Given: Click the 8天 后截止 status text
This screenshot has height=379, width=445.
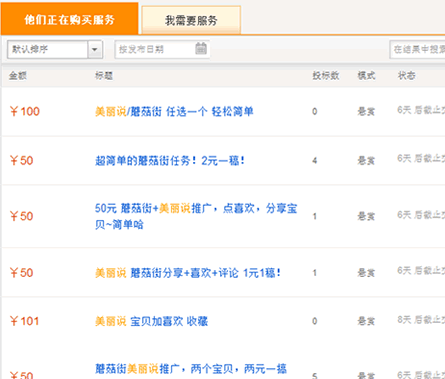Looking at the screenshot, I should click(x=421, y=320).
